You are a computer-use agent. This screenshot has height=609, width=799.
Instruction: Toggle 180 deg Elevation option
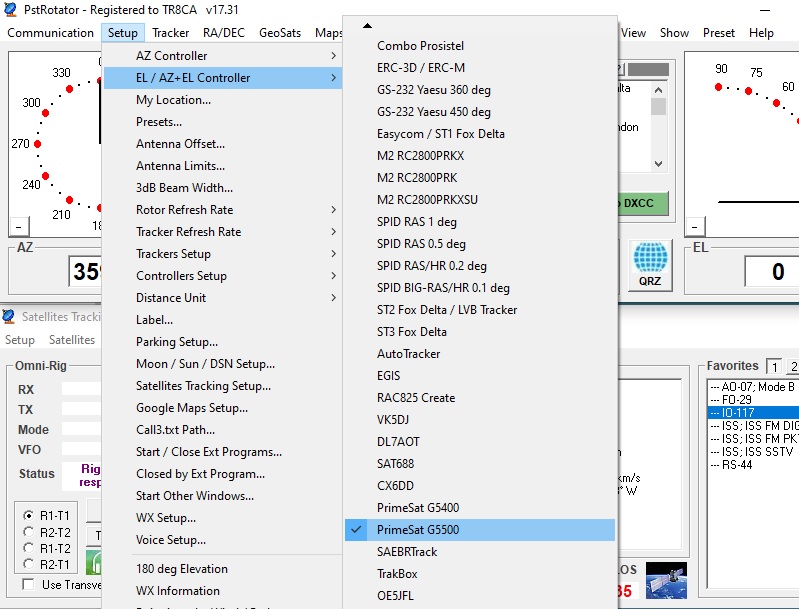[222, 569]
